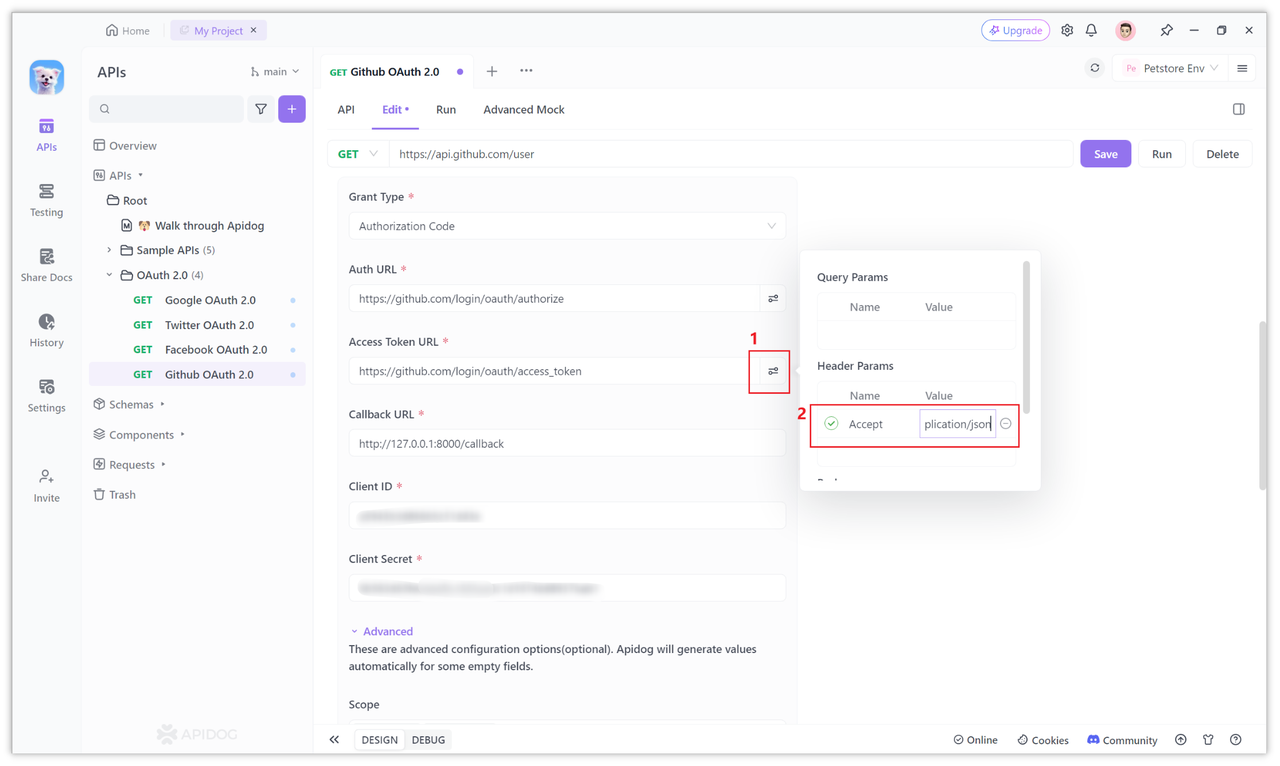Click the refresh icon near environment selector

[x=1095, y=68]
